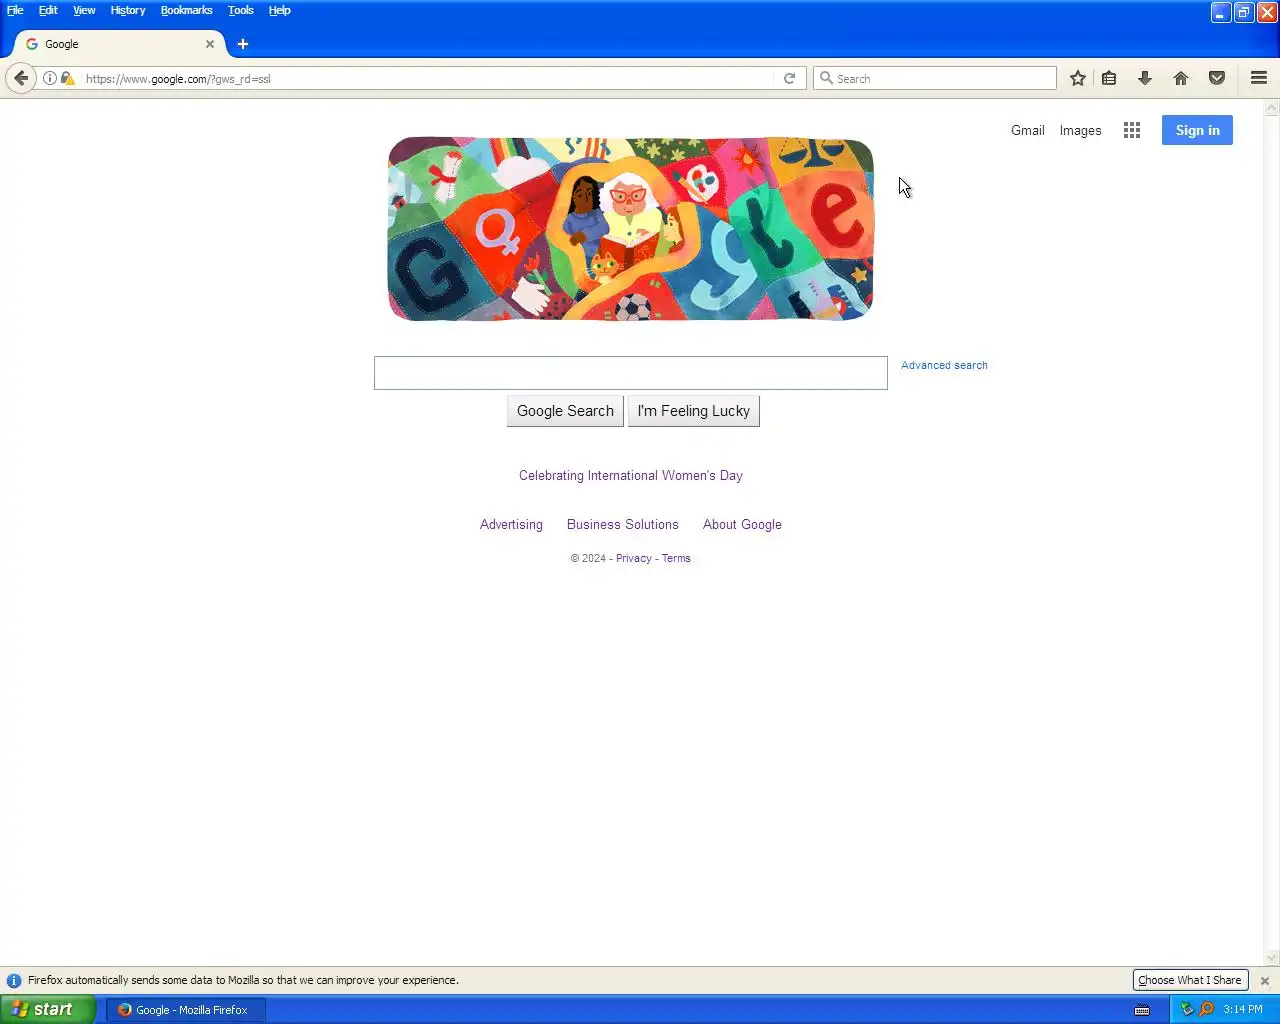Click the blue Sign in button
Screen dimensions: 1280x1024
click(x=1197, y=130)
